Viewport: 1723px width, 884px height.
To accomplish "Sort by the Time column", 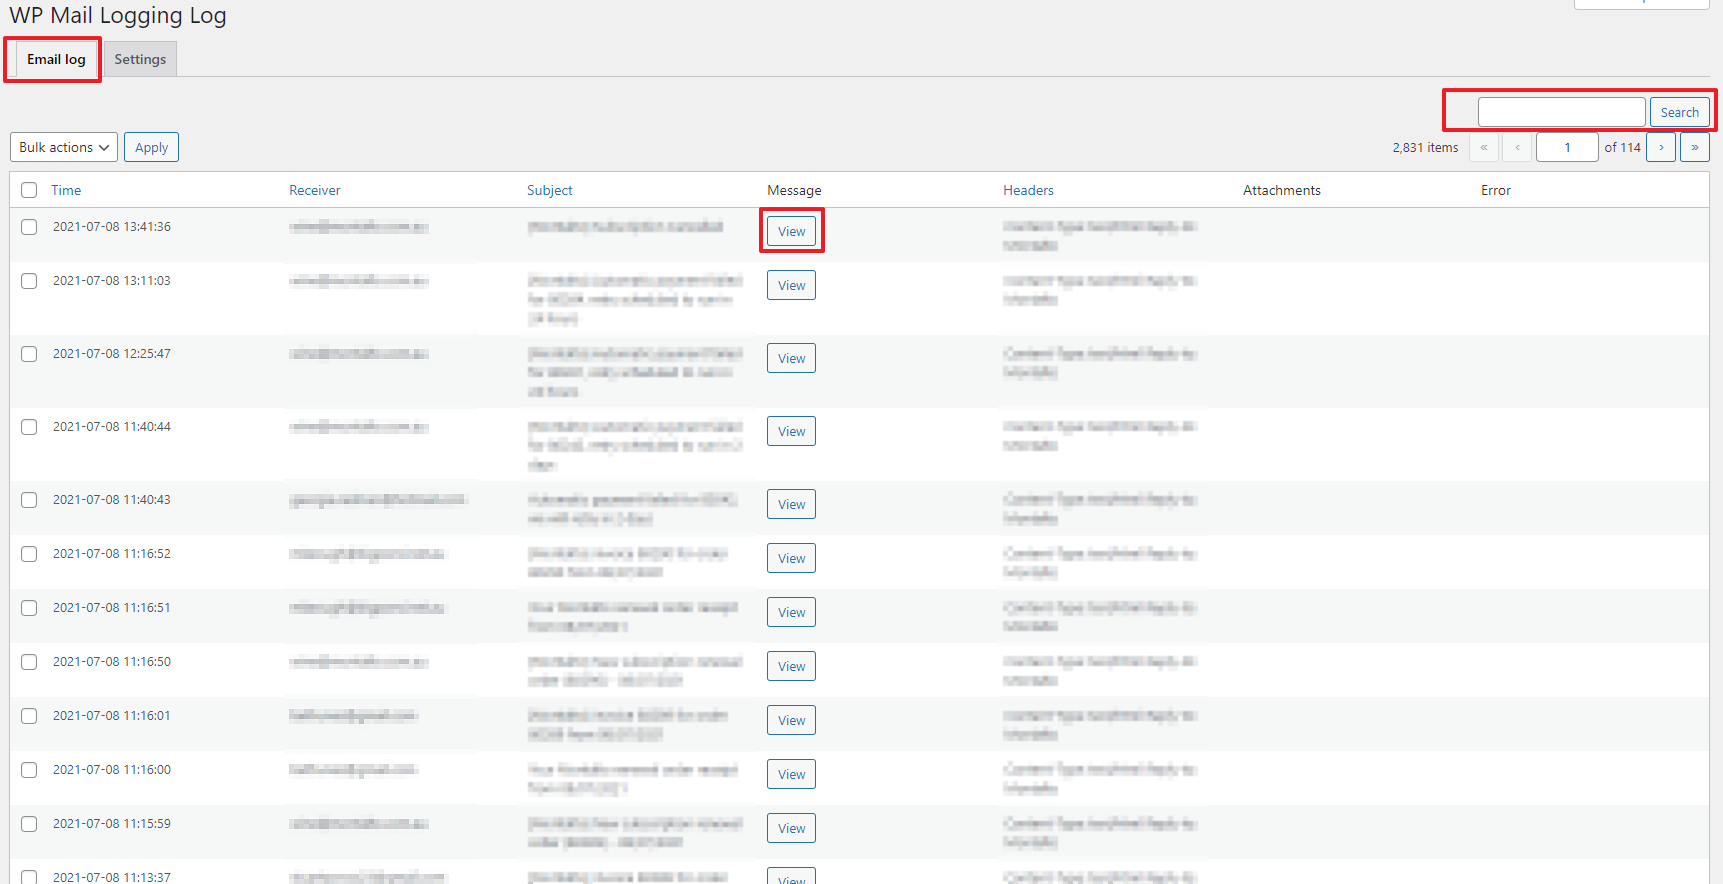I will pos(66,190).
